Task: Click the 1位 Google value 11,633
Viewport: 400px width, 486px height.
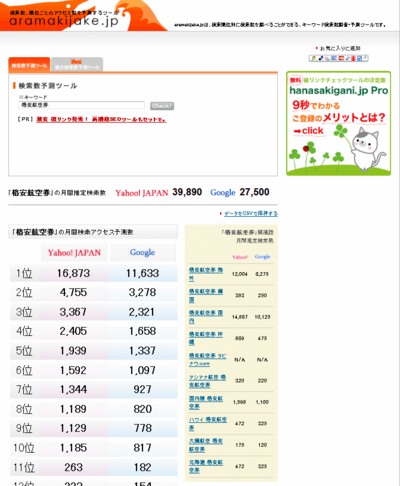Action: tap(143, 273)
